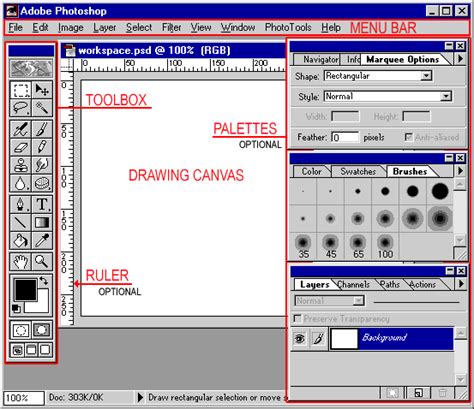
Task: Select the soft brush labeled 35
Action: pos(303,247)
